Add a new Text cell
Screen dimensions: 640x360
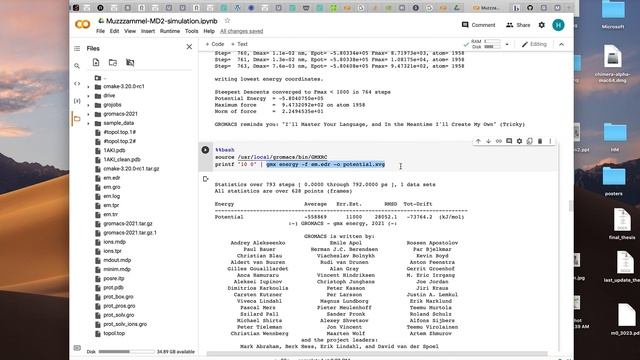239,44
